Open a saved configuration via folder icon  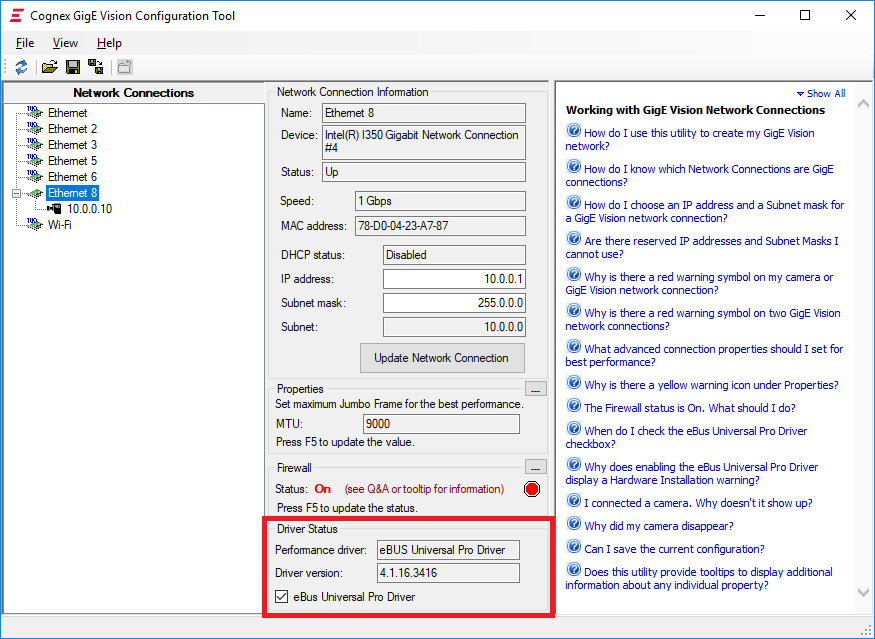pyautogui.click(x=48, y=66)
